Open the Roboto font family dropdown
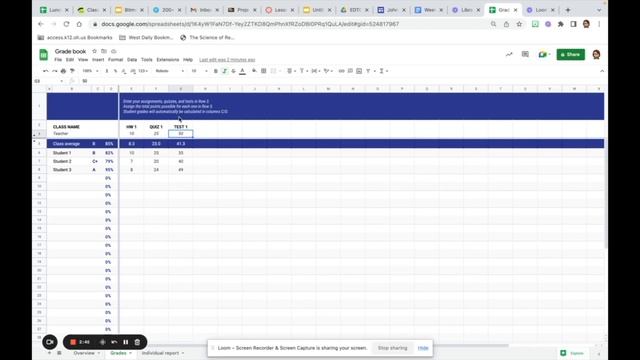Viewport: 640px width, 360px height. pyautogui.click(x=169, y=71)
